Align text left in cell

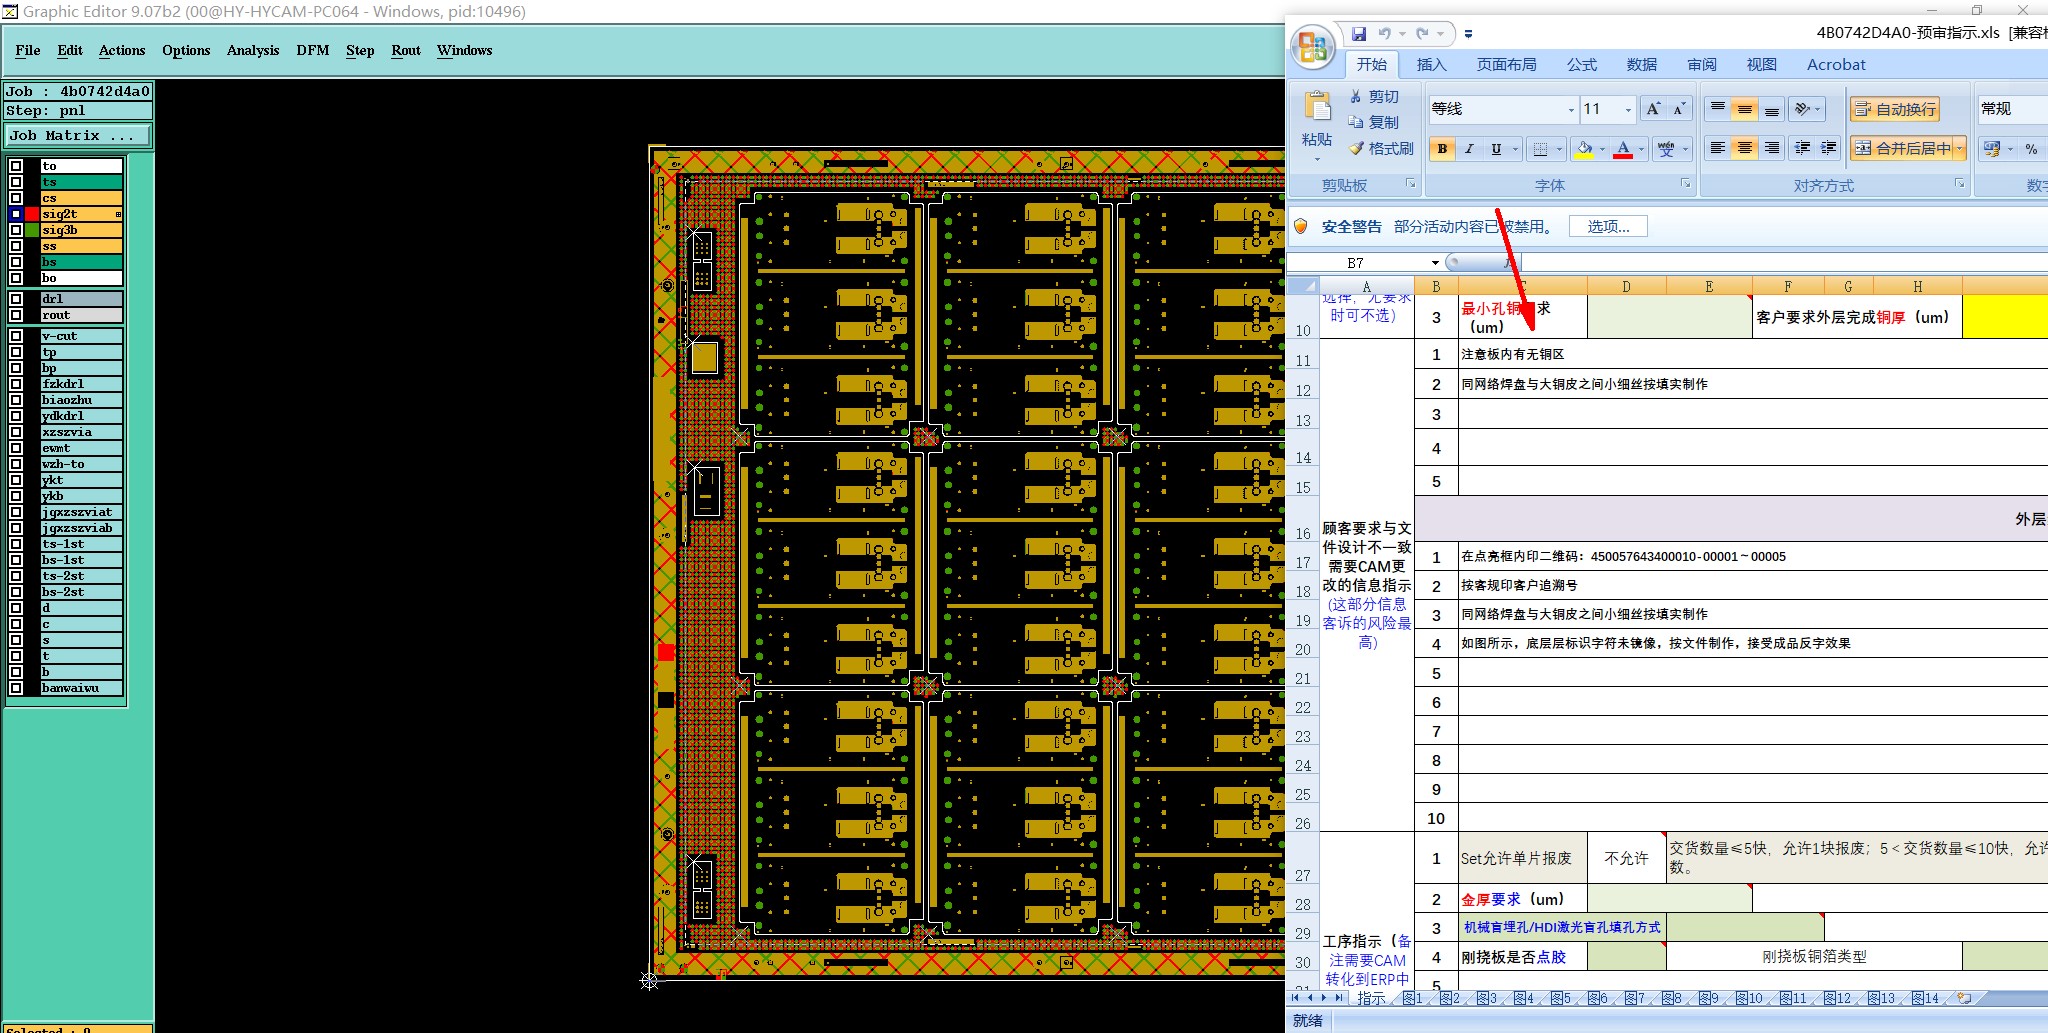[1717, 148]
